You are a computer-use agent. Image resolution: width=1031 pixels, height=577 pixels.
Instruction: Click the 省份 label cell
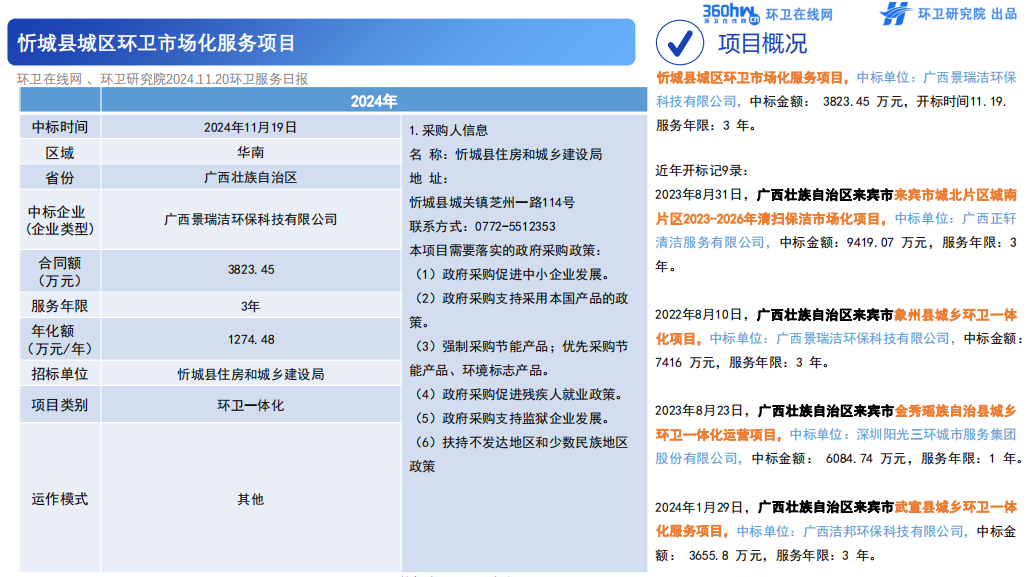point(60,177)
